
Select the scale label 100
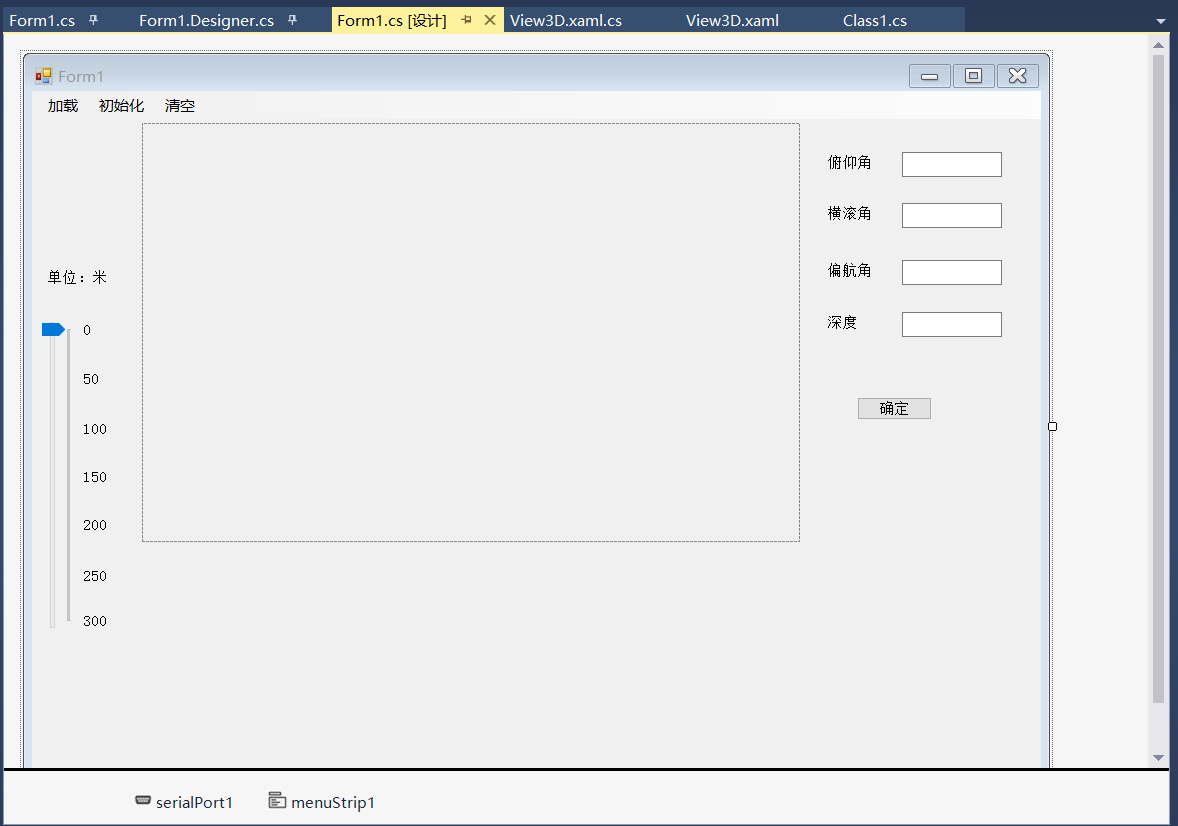(95, 429)
